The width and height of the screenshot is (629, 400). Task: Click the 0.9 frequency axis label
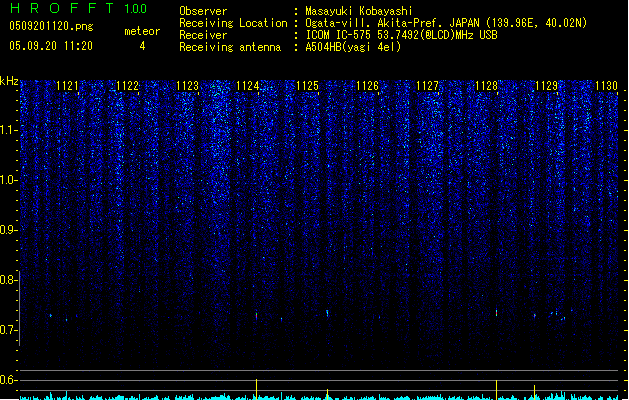click(x=9, y=230)
